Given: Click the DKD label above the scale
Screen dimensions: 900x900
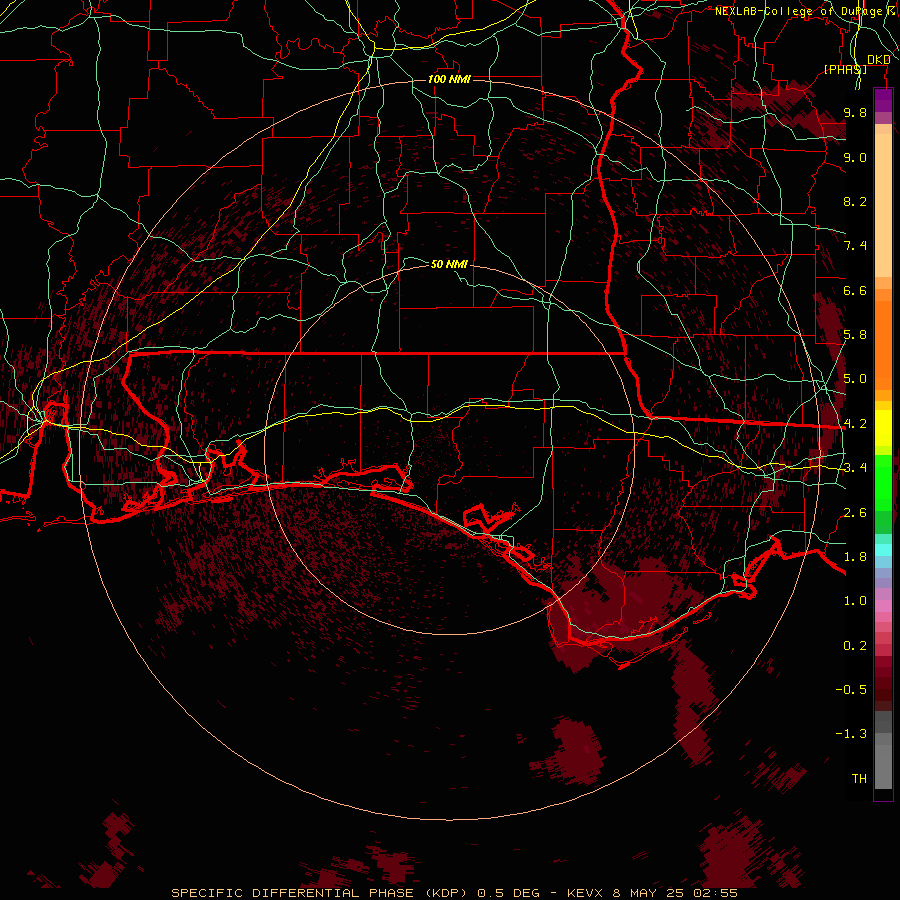Looking at the screenshot, I should (879, 60).
